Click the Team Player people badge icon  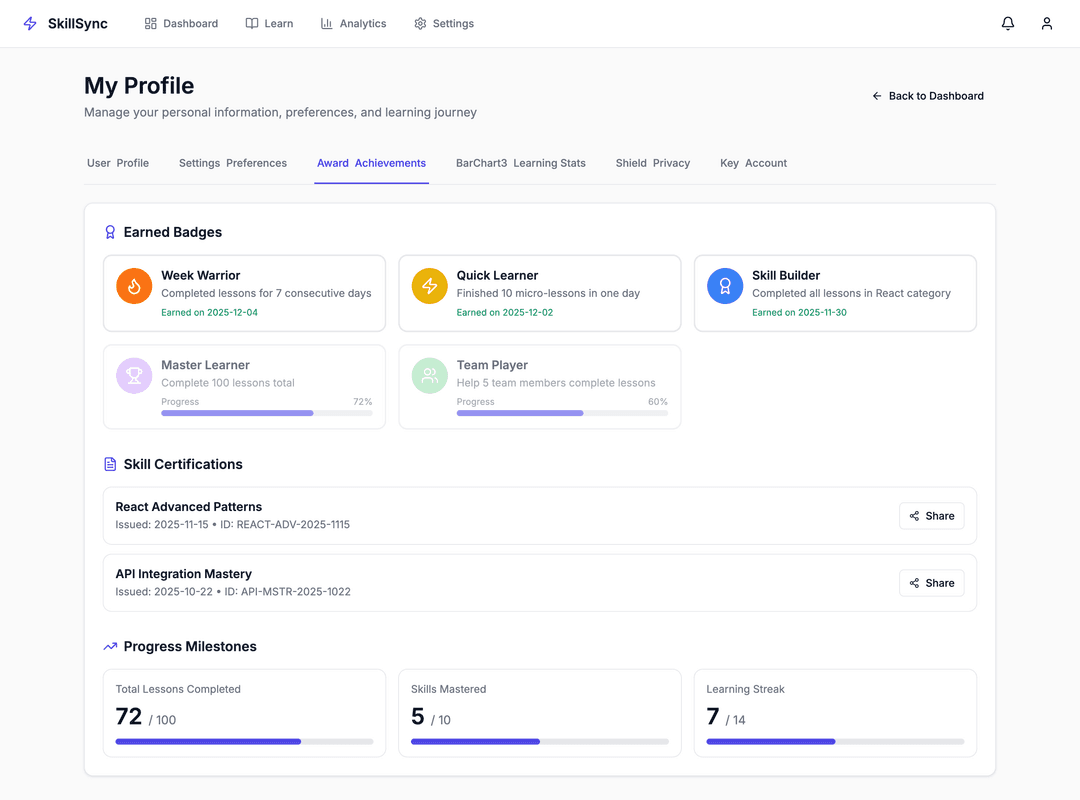(x=430, y=376)
